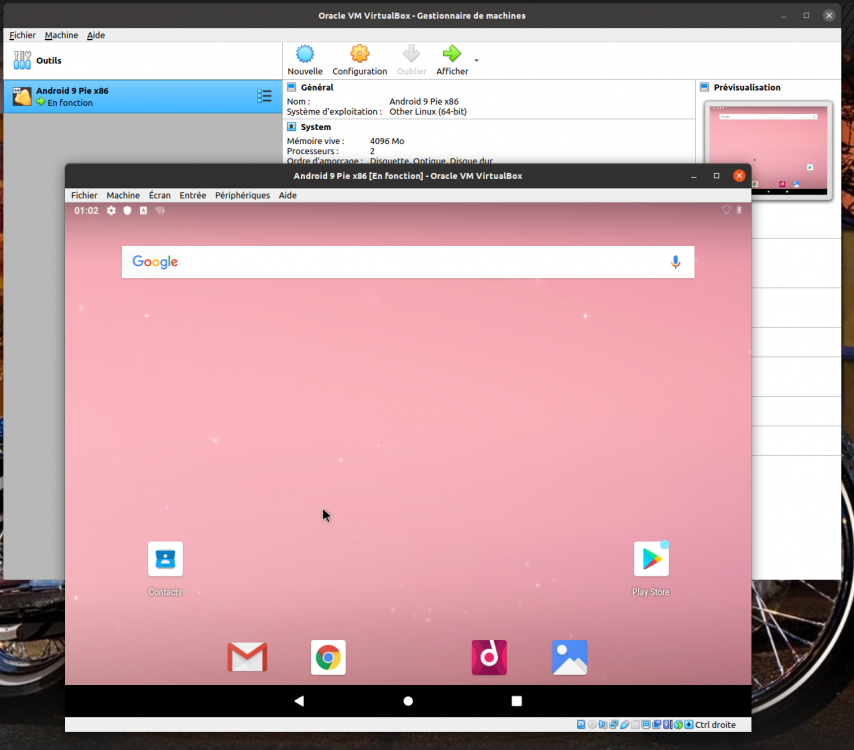This screenshot has width=854, height=750.
Task: Open the pink music player app
Action: pos(489,657)
